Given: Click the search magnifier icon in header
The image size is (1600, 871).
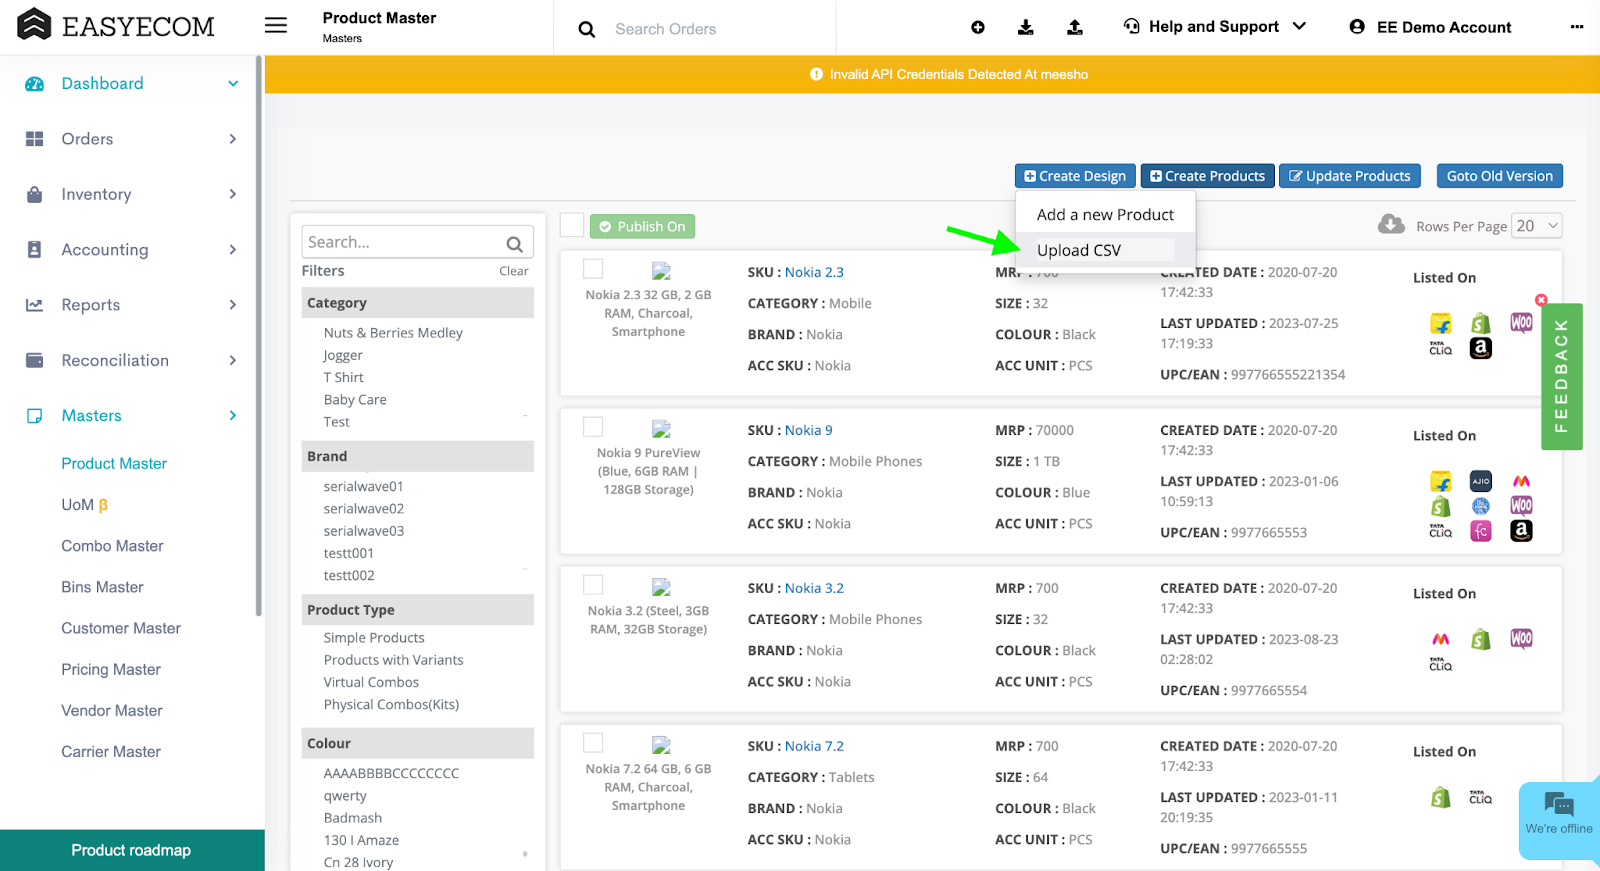Looking at the screenshot, I should pos(587,29).
